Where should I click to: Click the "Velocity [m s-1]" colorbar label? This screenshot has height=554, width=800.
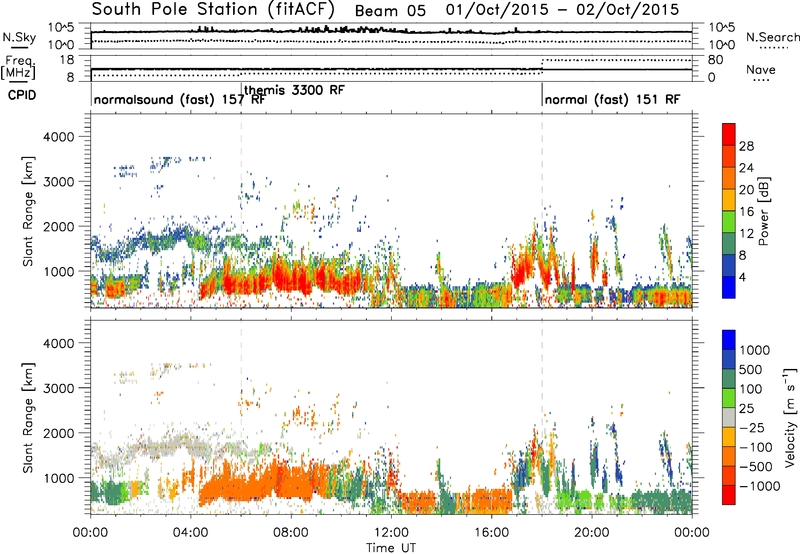[790, 417]
